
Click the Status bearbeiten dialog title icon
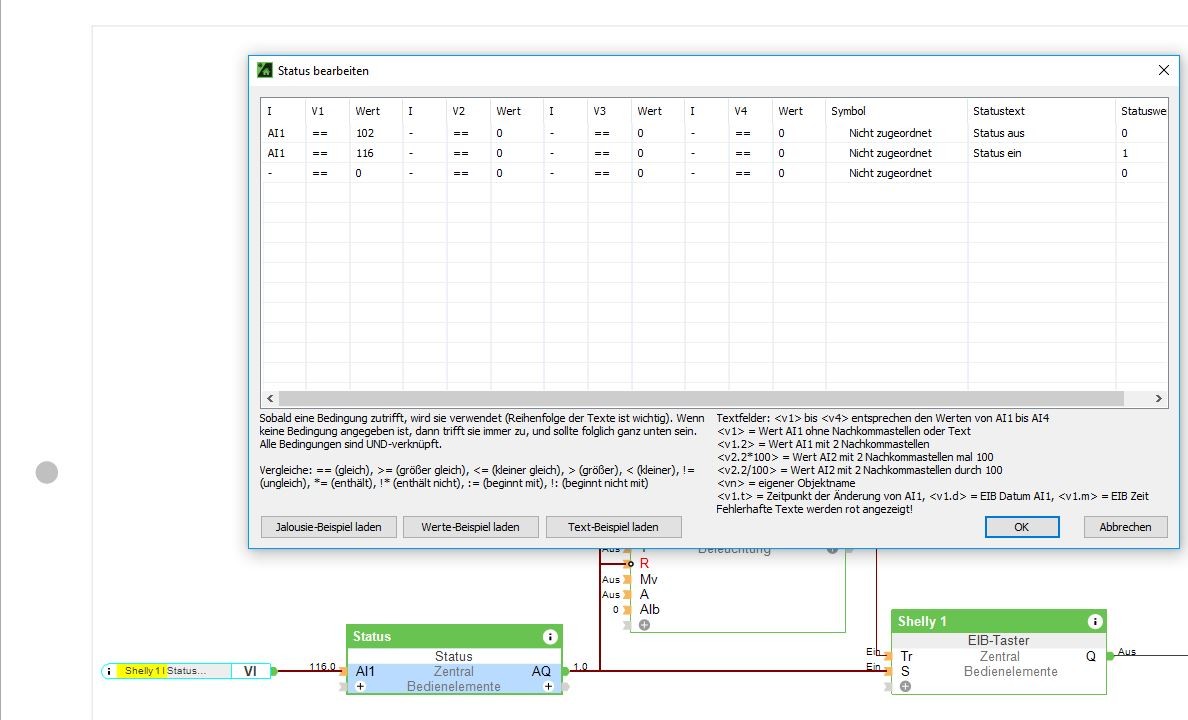tap(265, 71)
